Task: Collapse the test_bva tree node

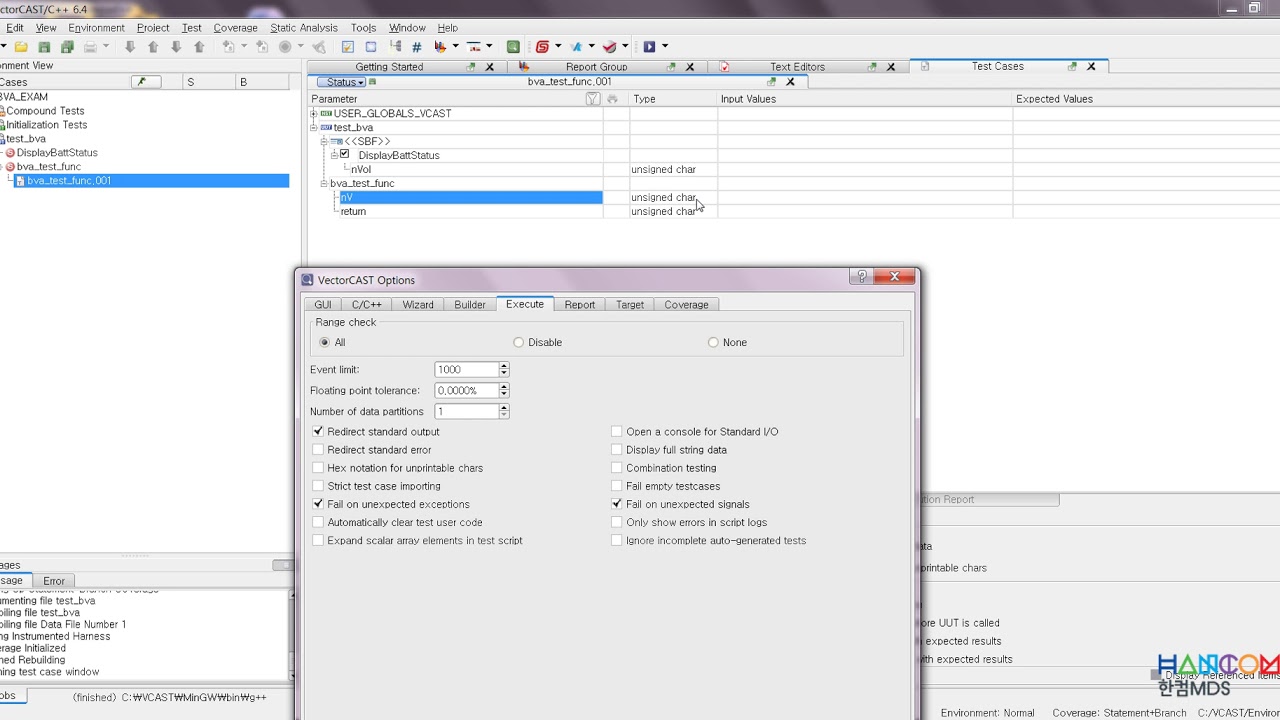Action: (x=314, y=127)
